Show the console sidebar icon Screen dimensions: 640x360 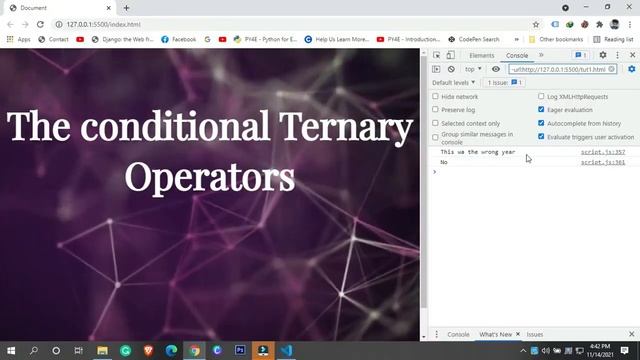pos(436,69)
